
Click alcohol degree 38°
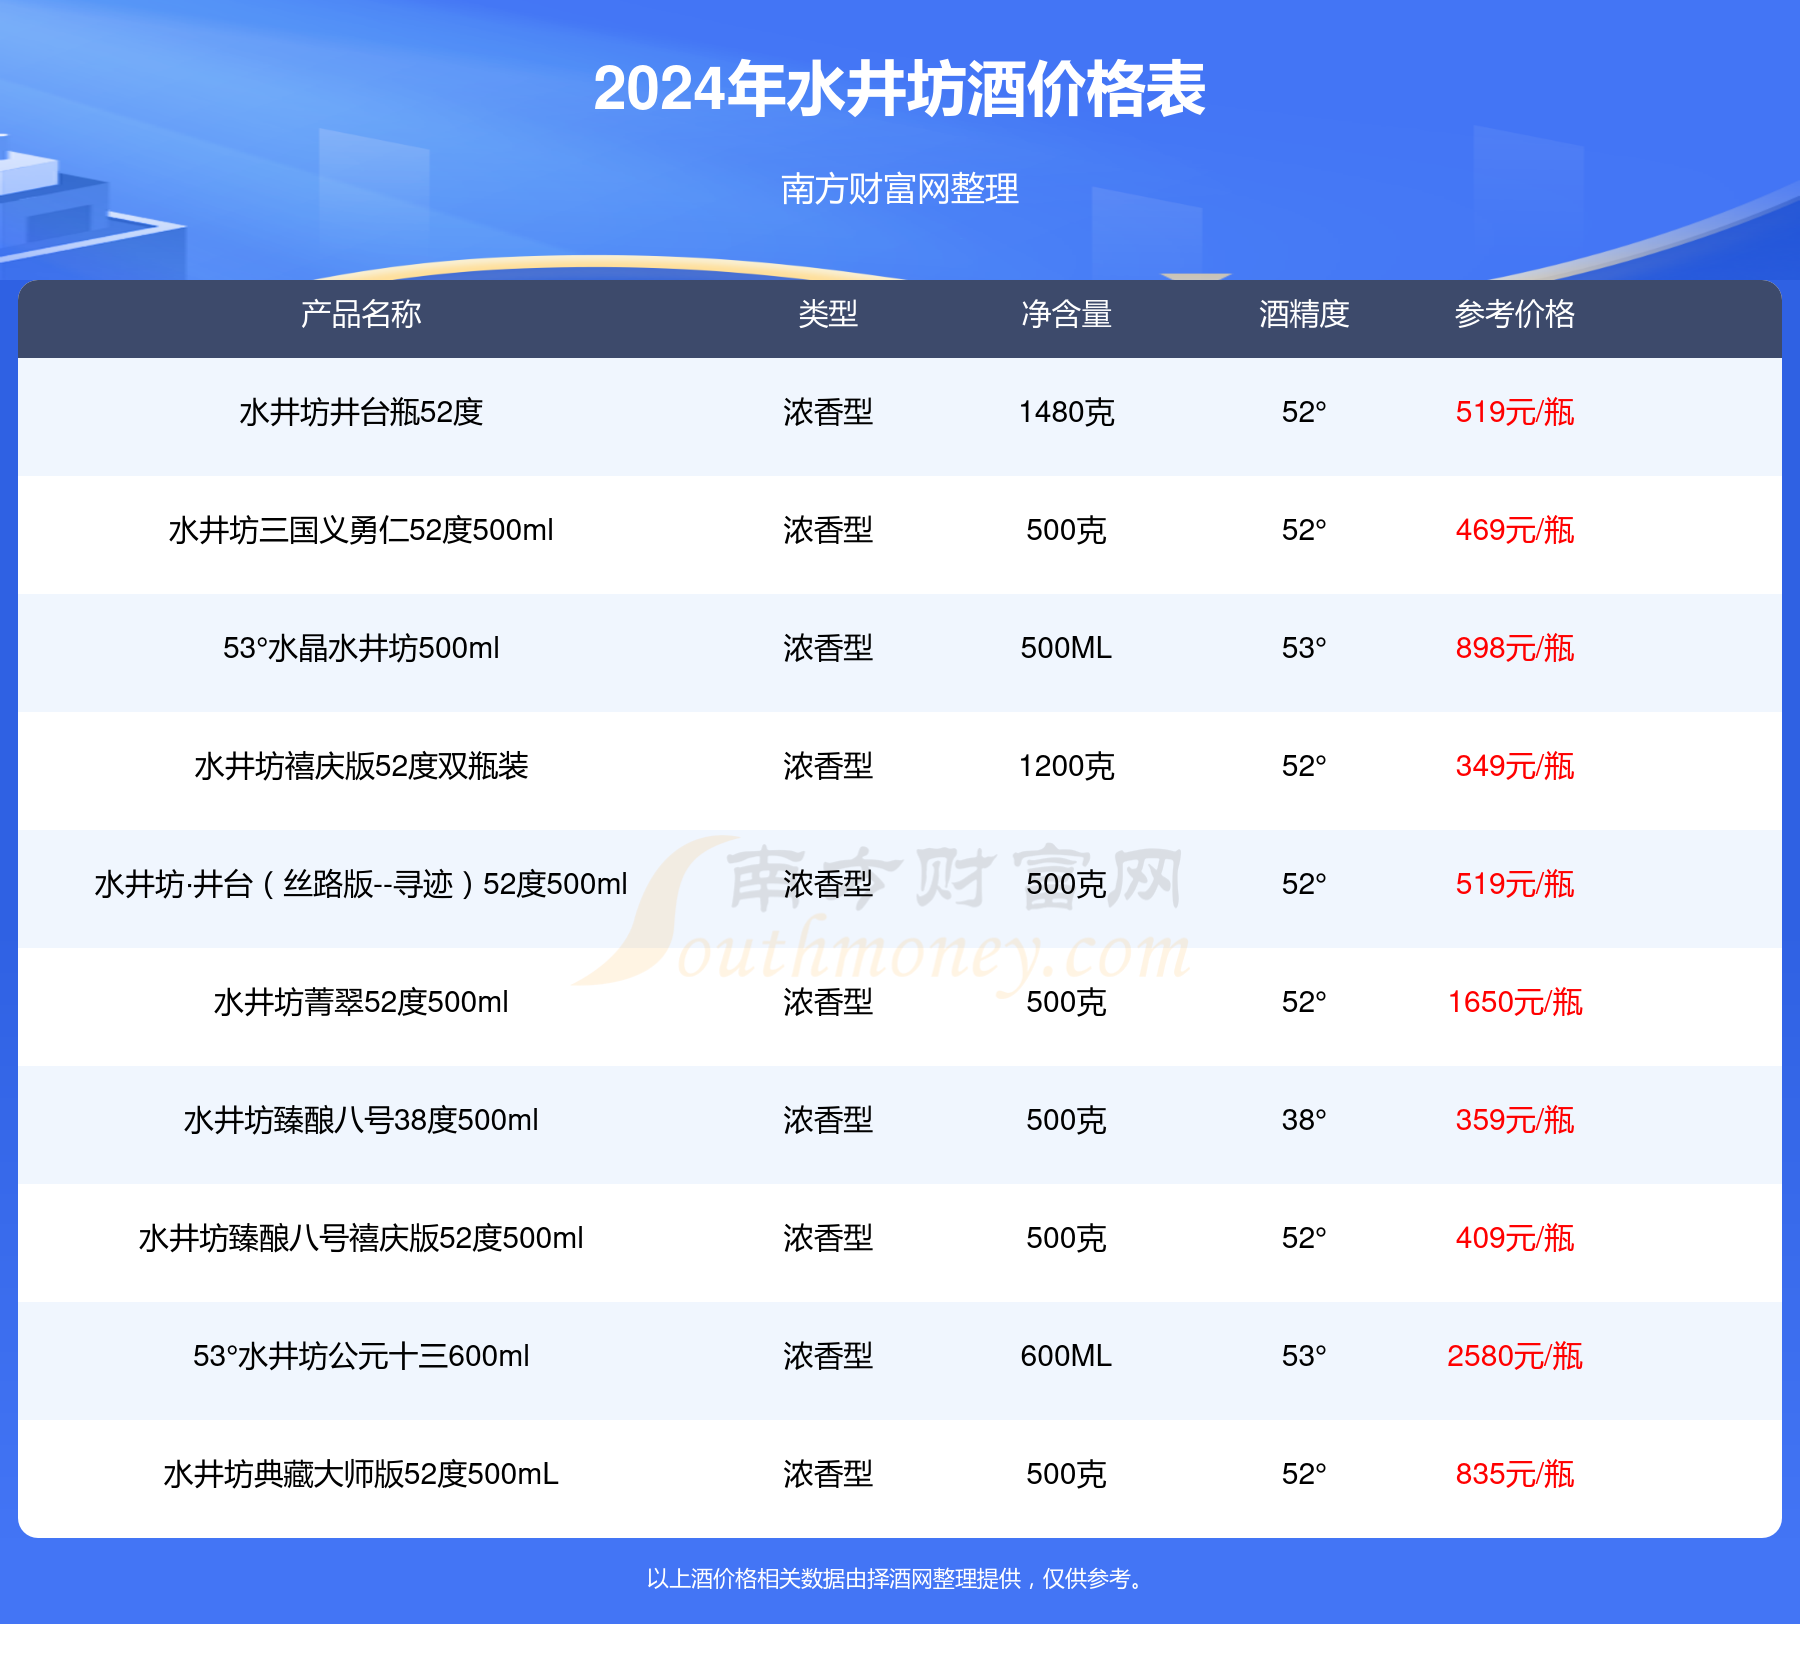pyautogui.click(x=1304, y=1120)
